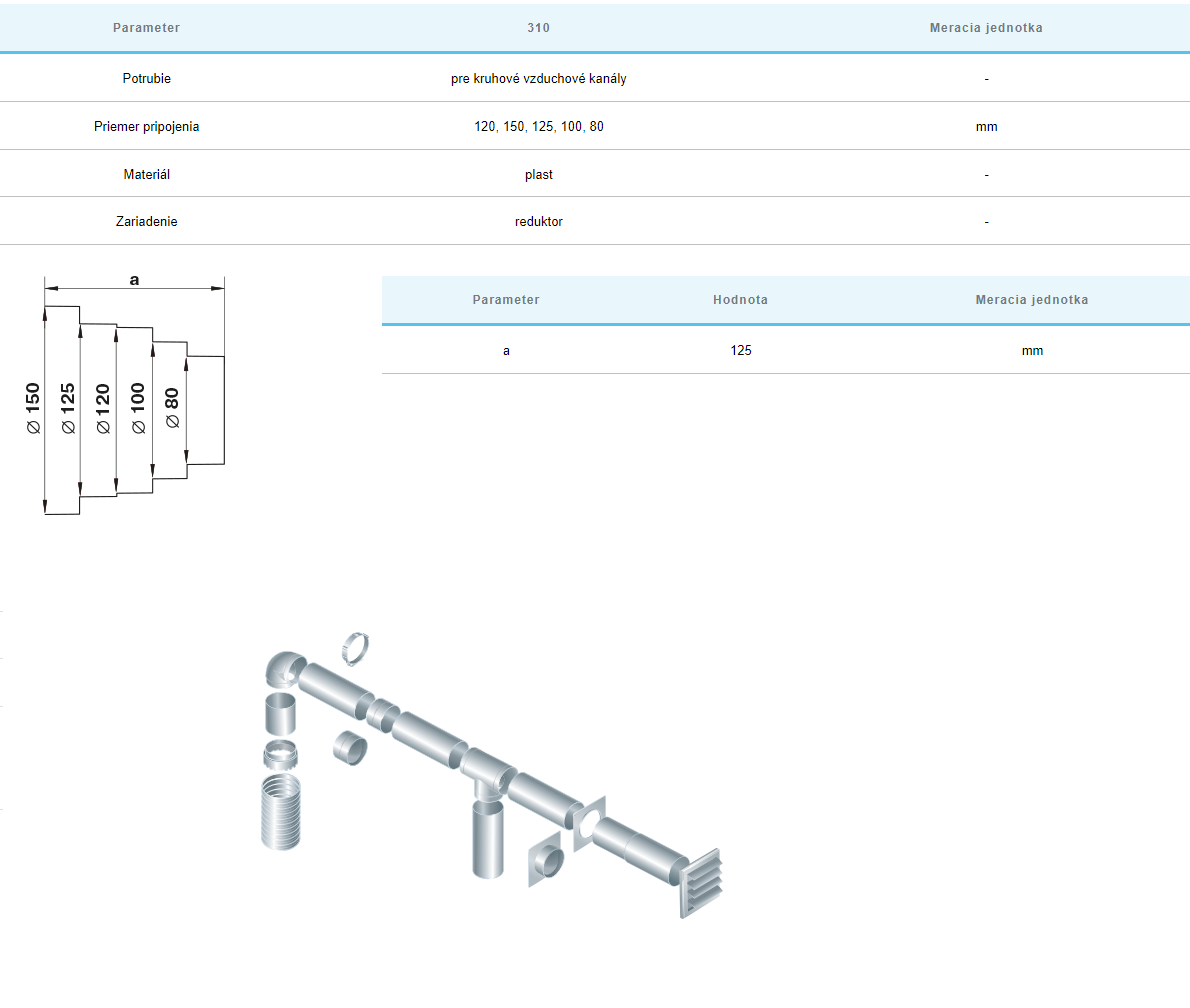Click the 'Hodnota' column header
The image size is (1190, 1008).
point(740,300)
